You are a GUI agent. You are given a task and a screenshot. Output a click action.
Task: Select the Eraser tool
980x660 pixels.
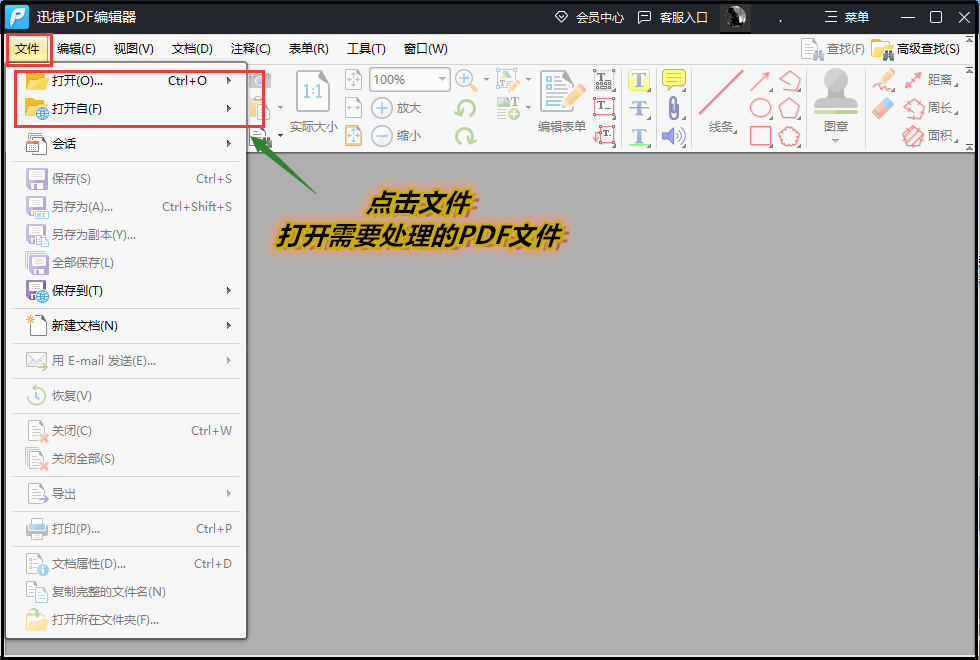tap(884, 108)
